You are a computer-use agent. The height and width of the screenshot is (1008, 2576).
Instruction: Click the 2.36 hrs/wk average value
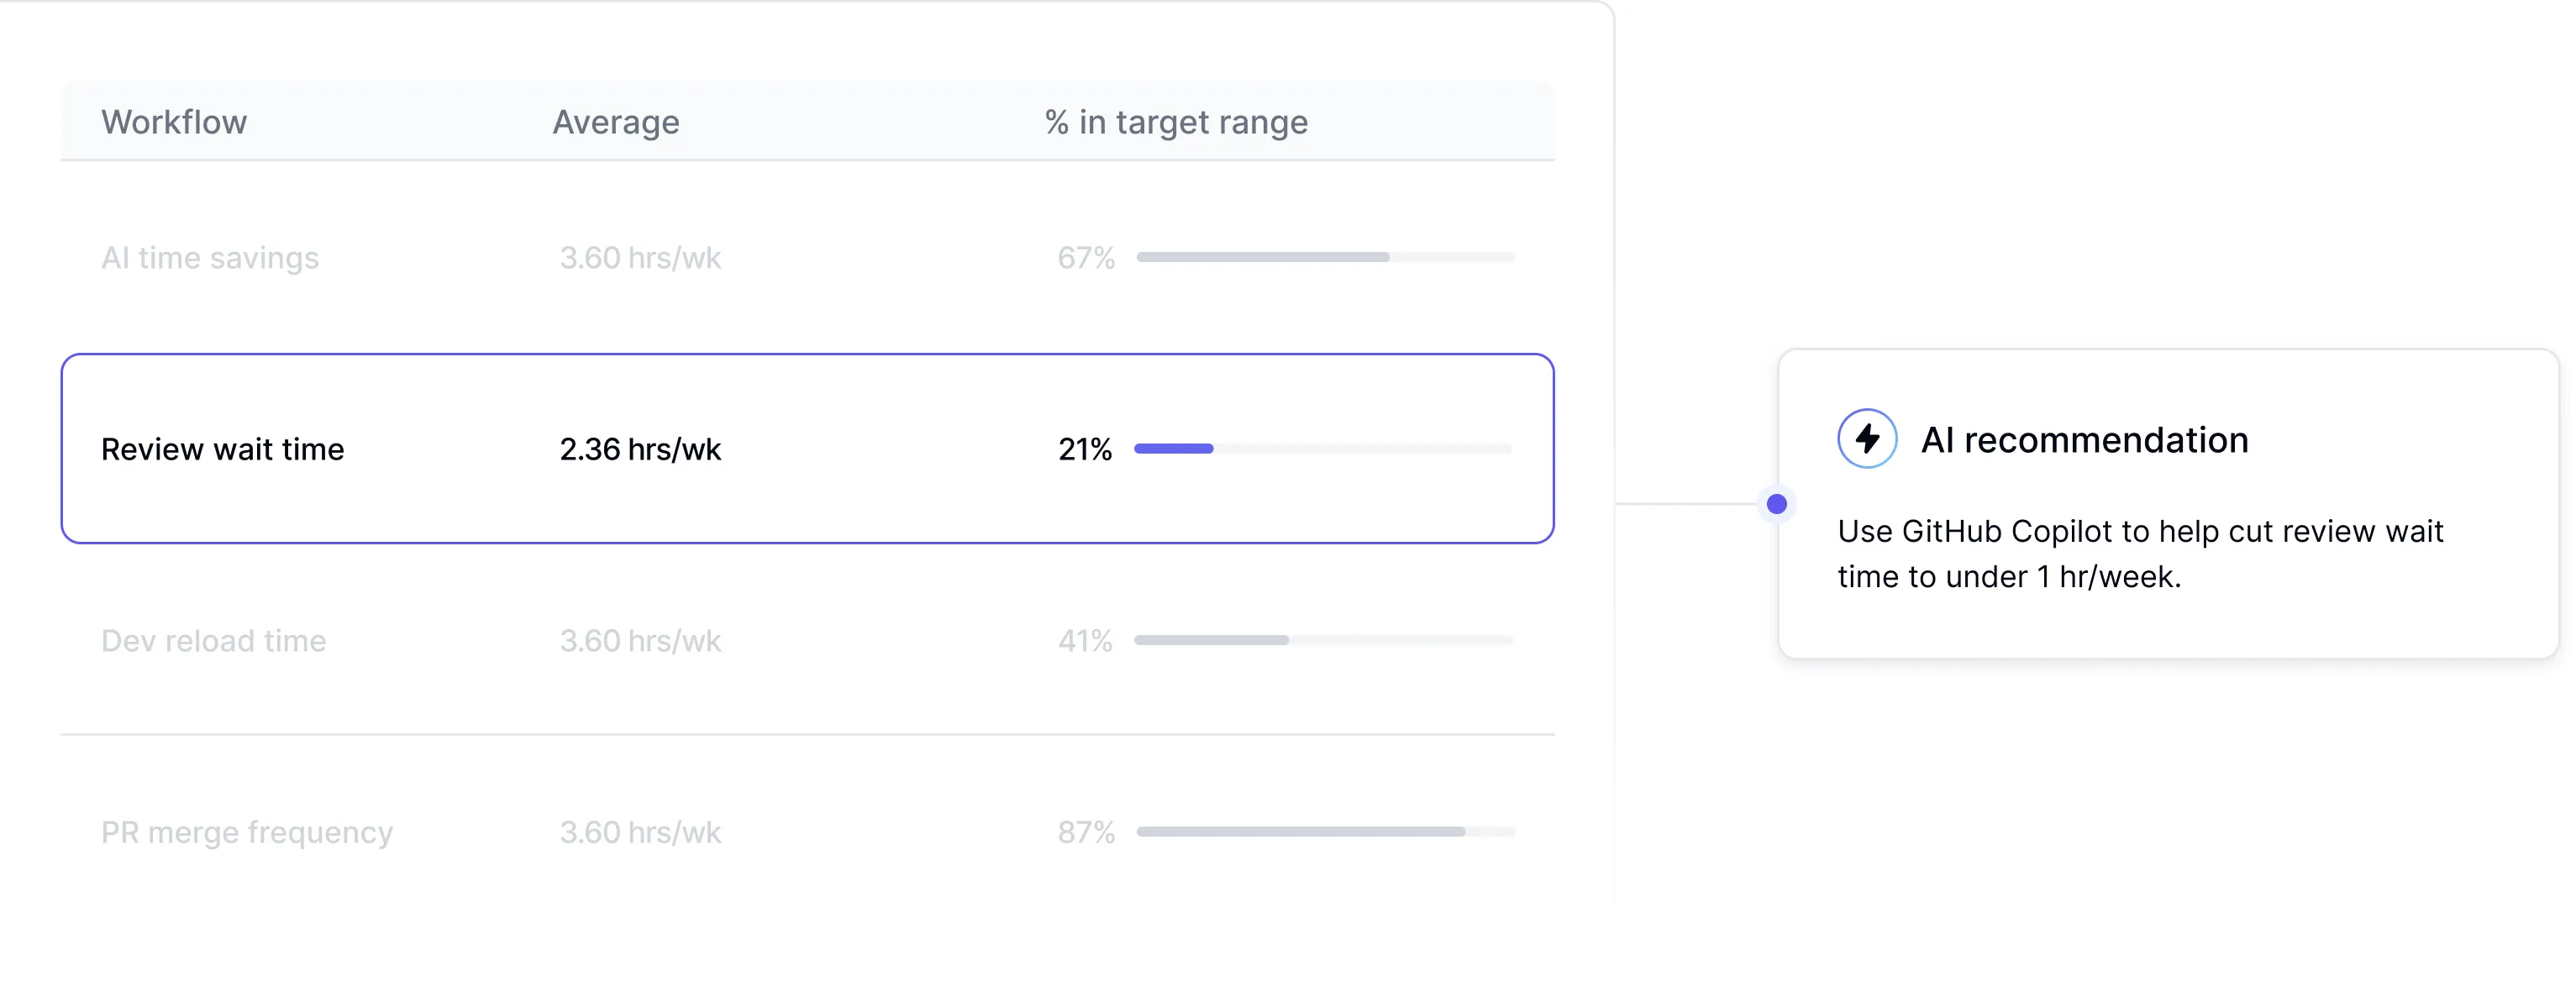pos(640,450)
